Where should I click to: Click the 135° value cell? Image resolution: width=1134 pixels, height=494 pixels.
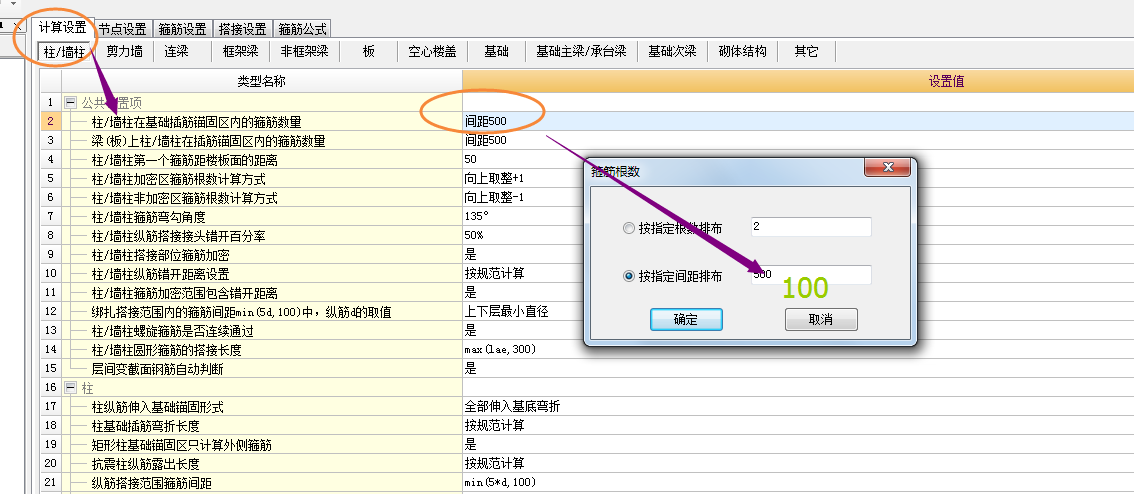click(x=477, y=216)
